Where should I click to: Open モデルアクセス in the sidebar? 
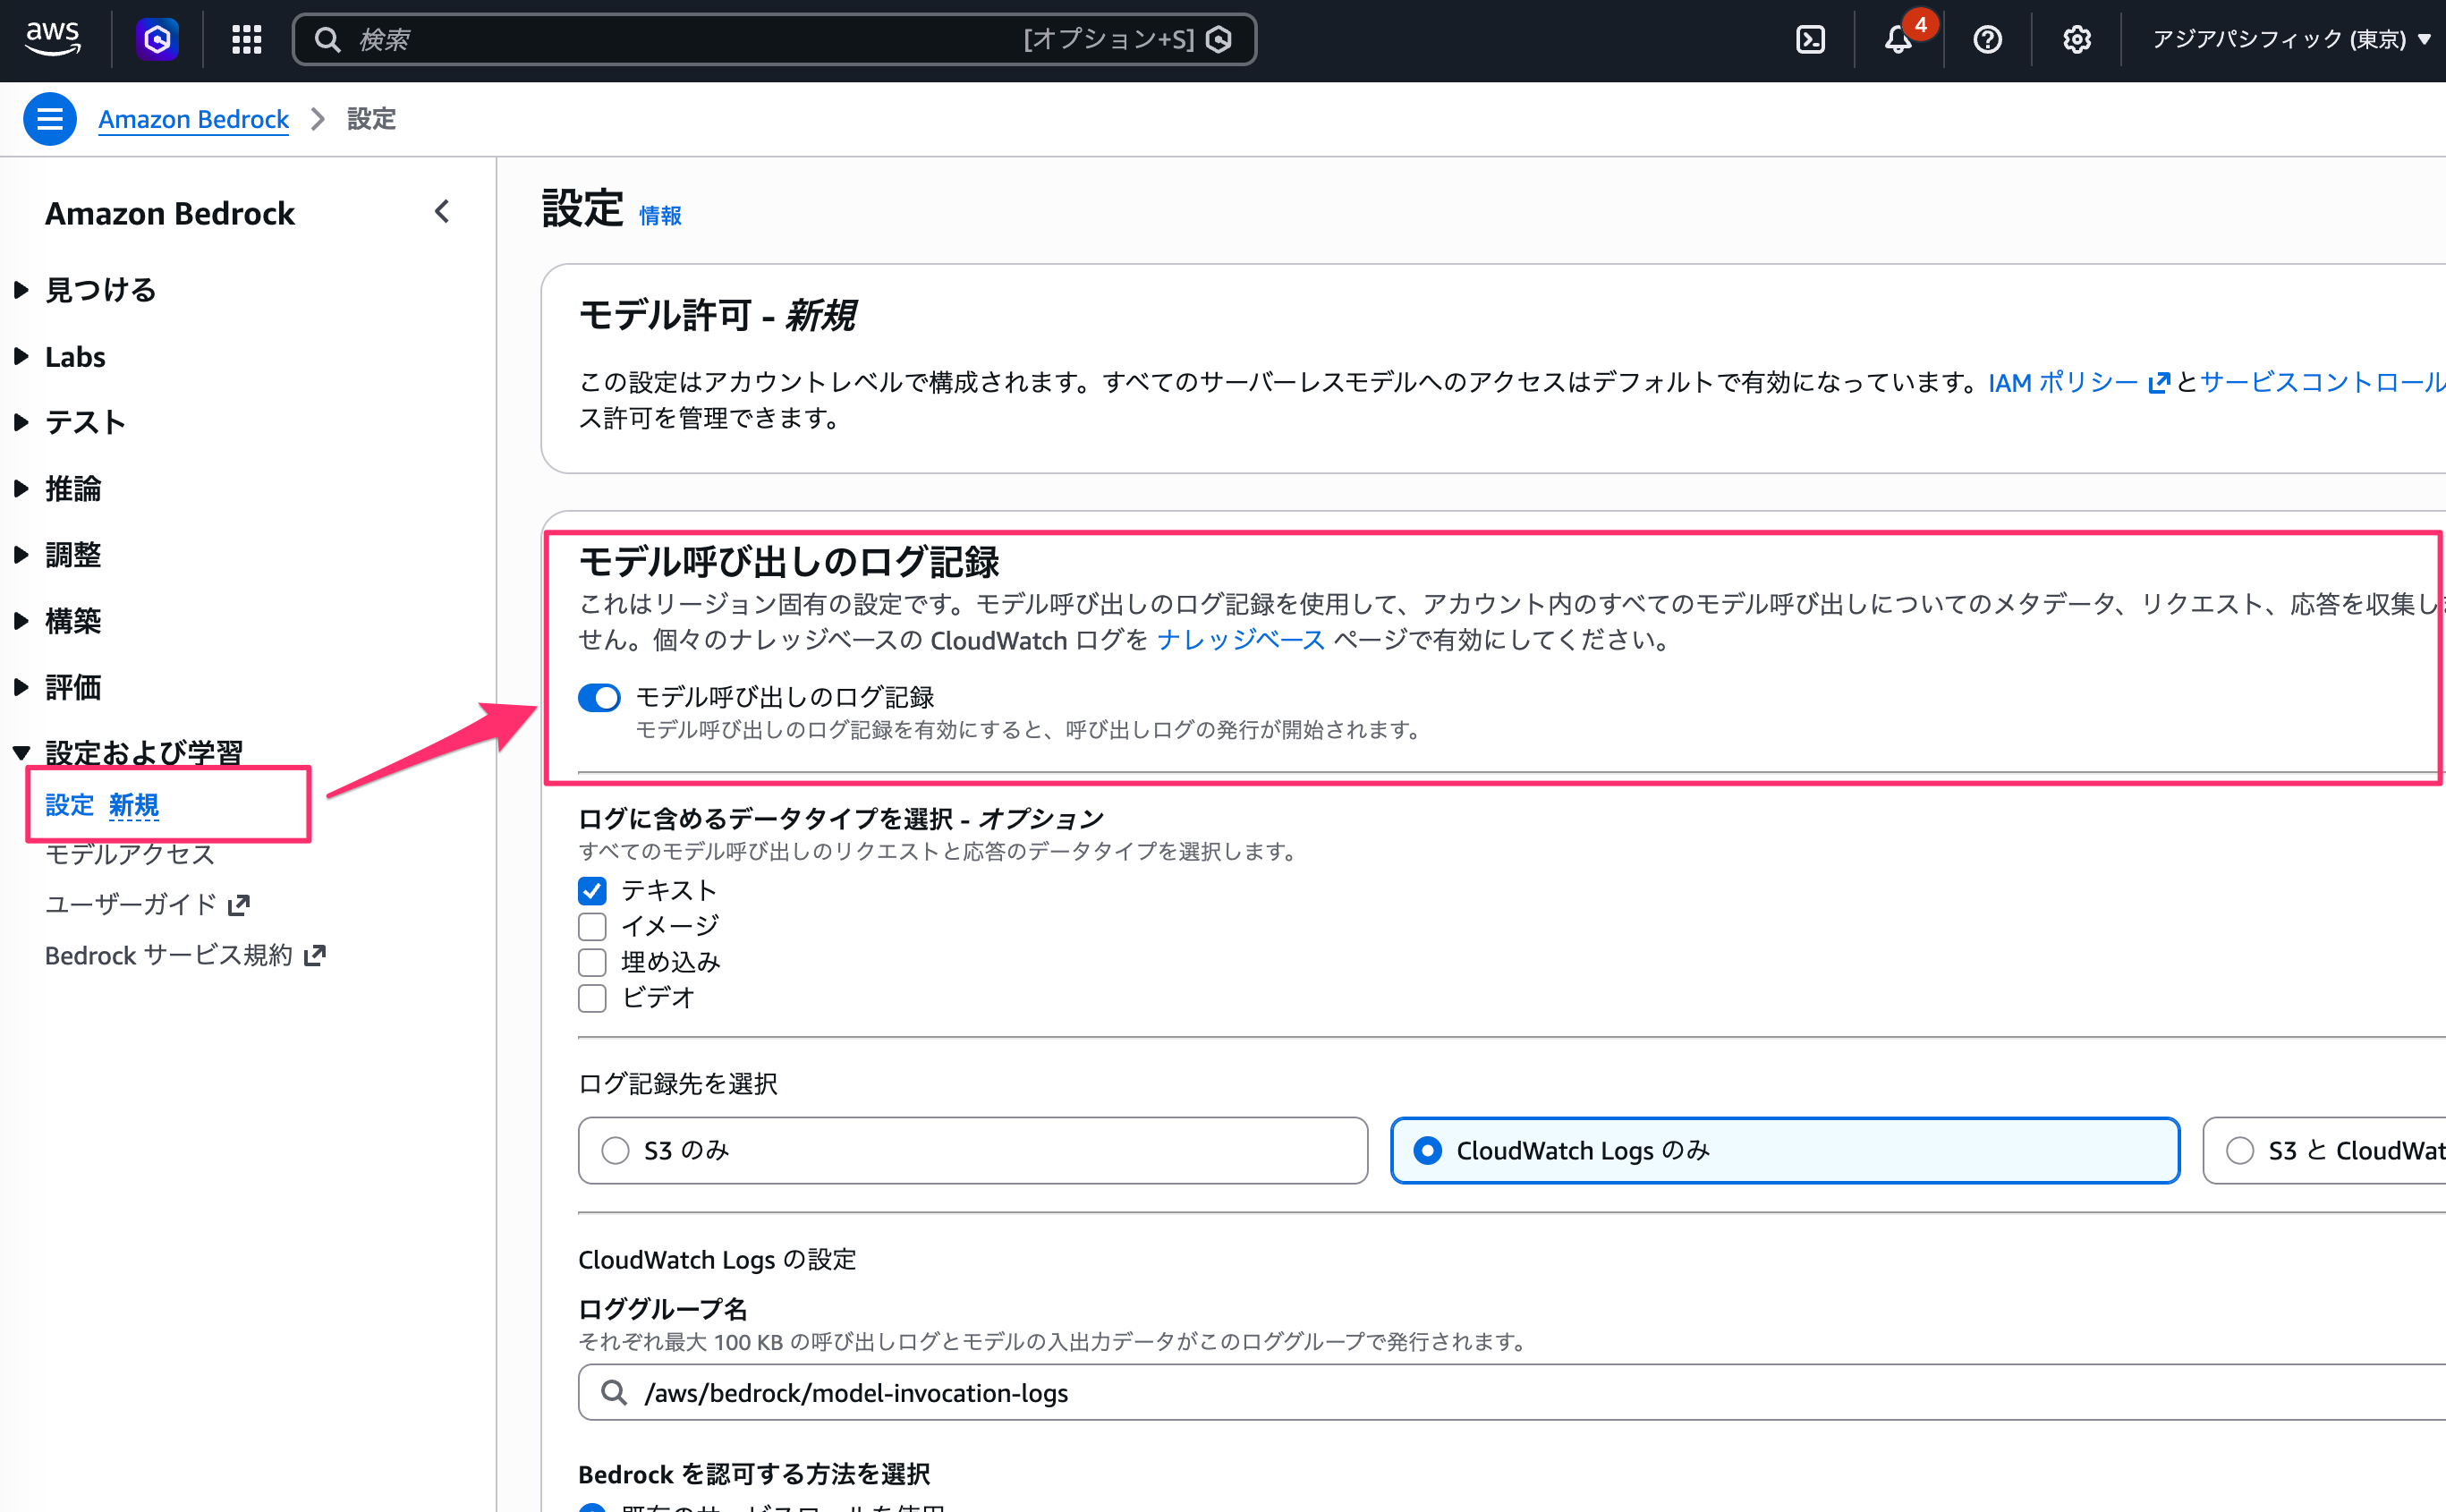[130, 854]
